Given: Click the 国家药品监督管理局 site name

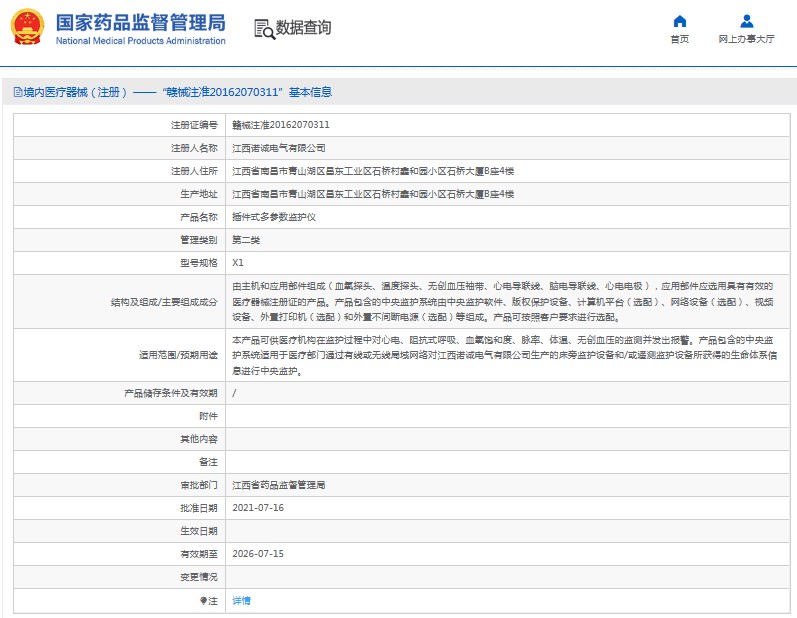Looking at the screenshot, I should [140, 22].
